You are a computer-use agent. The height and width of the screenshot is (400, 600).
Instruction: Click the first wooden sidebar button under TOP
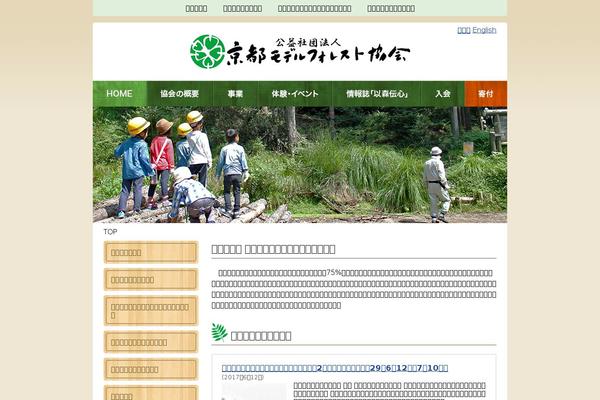(151, 253)
